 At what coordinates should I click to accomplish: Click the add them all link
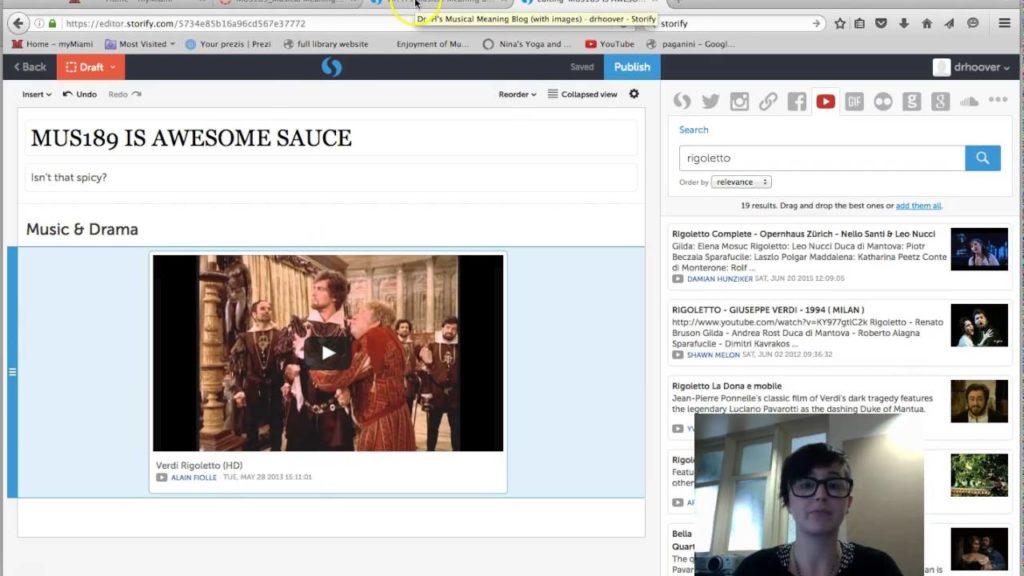[918, 206]
